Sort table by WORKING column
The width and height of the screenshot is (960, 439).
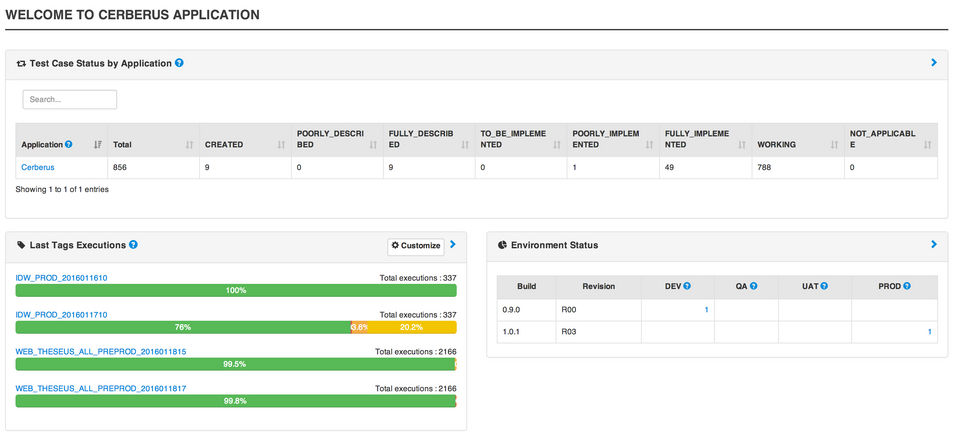834,145
